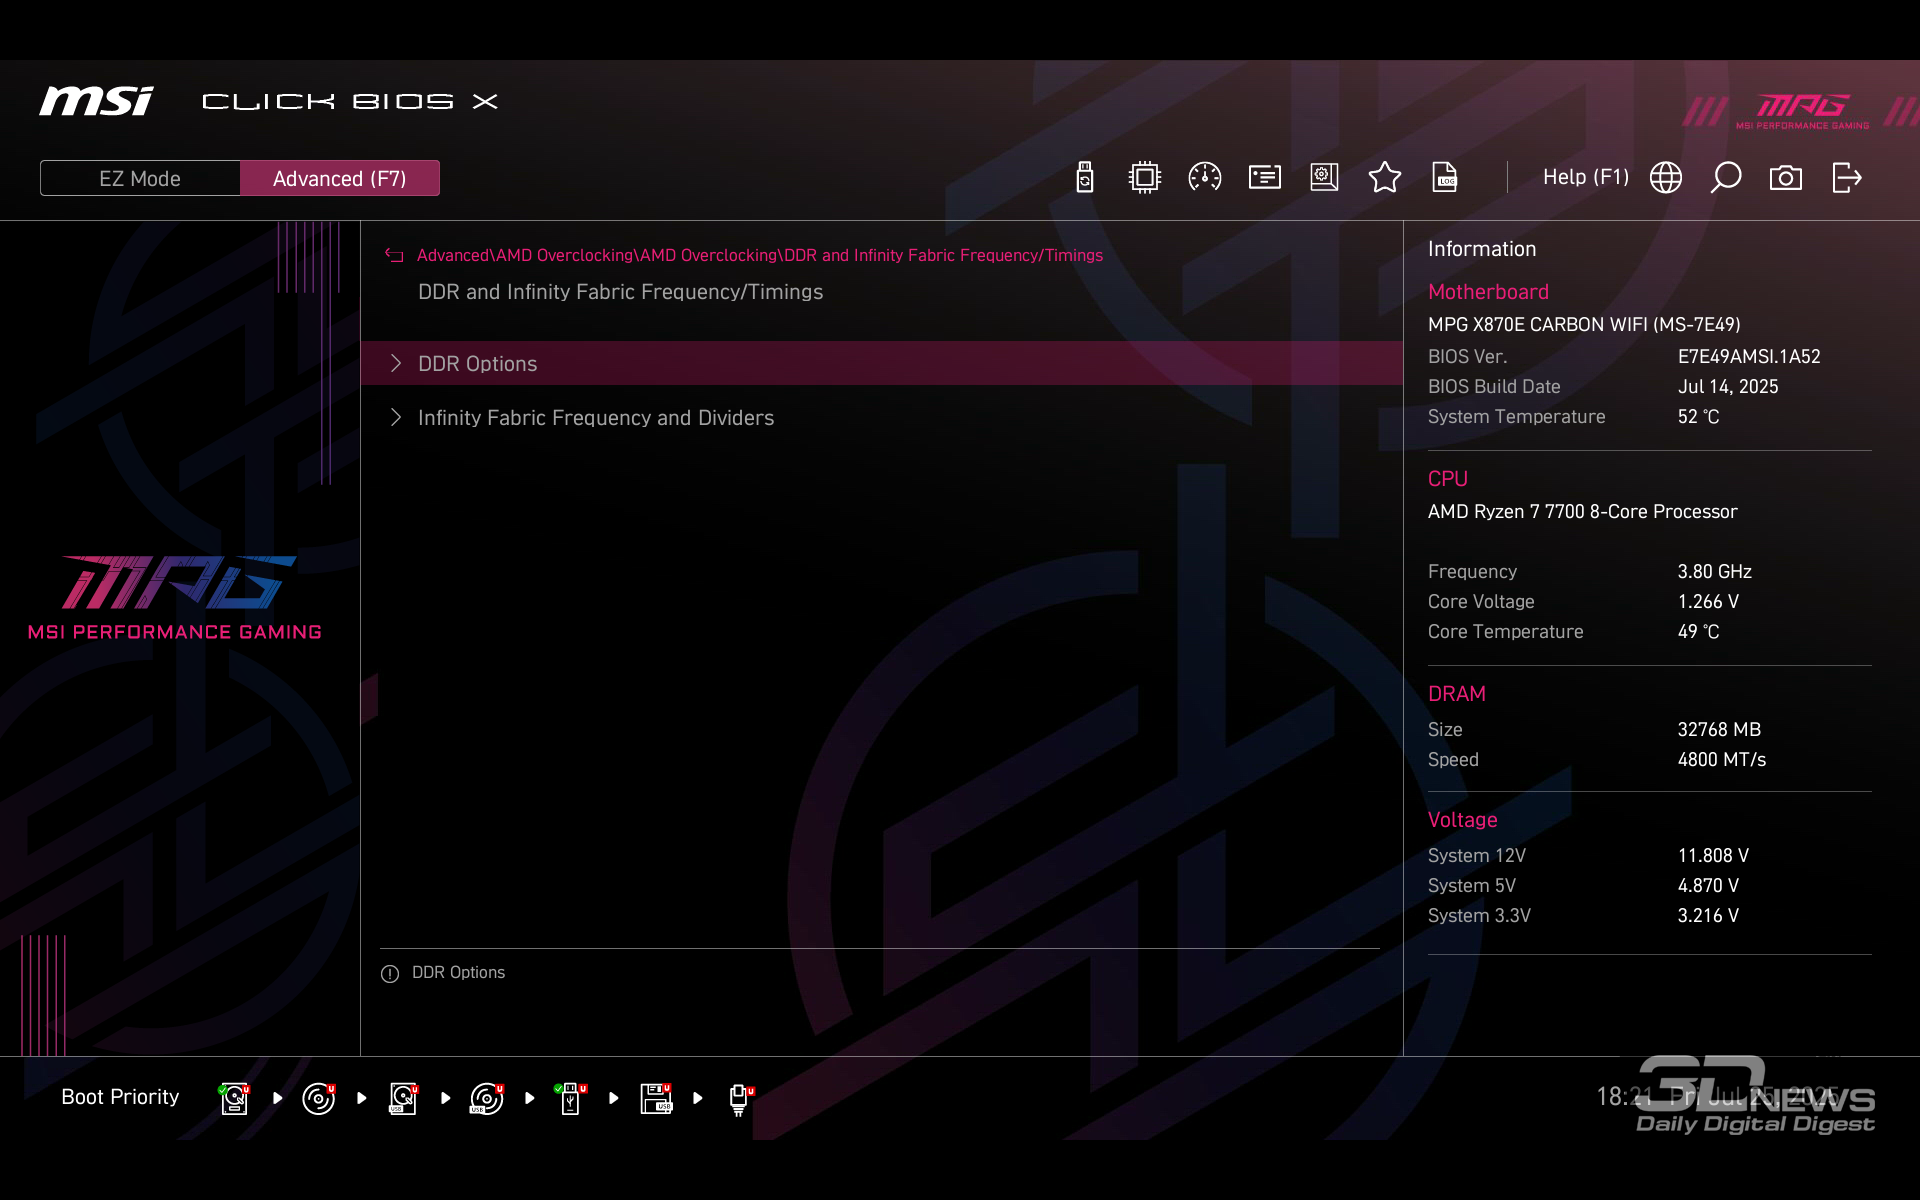Click MPG X870E CARBON WIFI motherboard name
1920x1200 pixels.
1584,325
